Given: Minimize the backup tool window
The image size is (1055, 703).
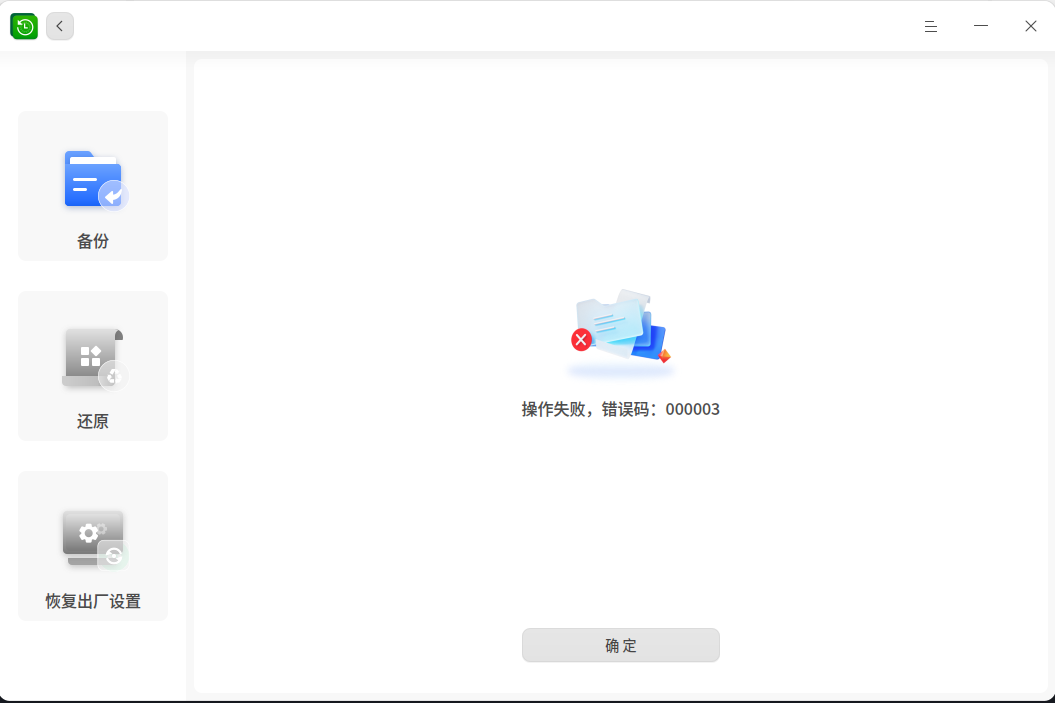Looking at the screenshot, I should [981, 26].
